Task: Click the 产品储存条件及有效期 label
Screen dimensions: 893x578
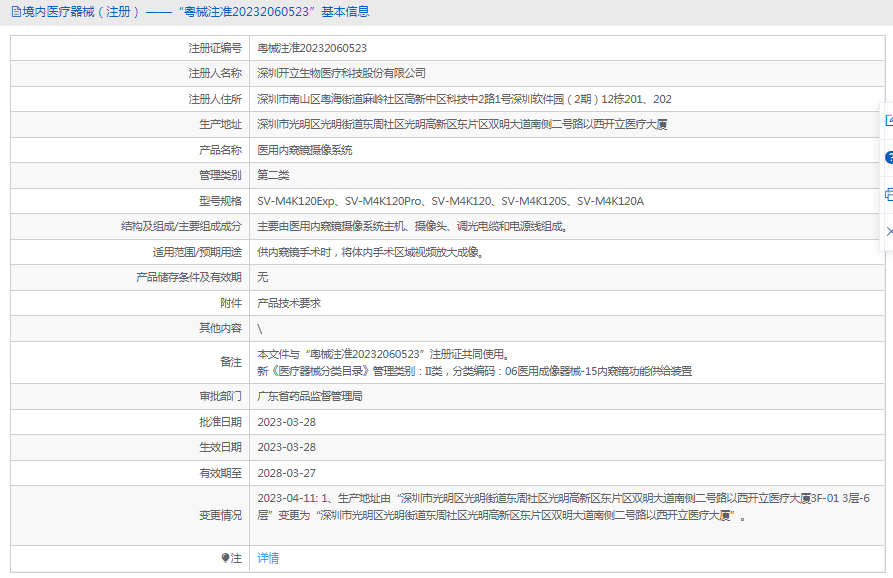Action: point(189,277)
